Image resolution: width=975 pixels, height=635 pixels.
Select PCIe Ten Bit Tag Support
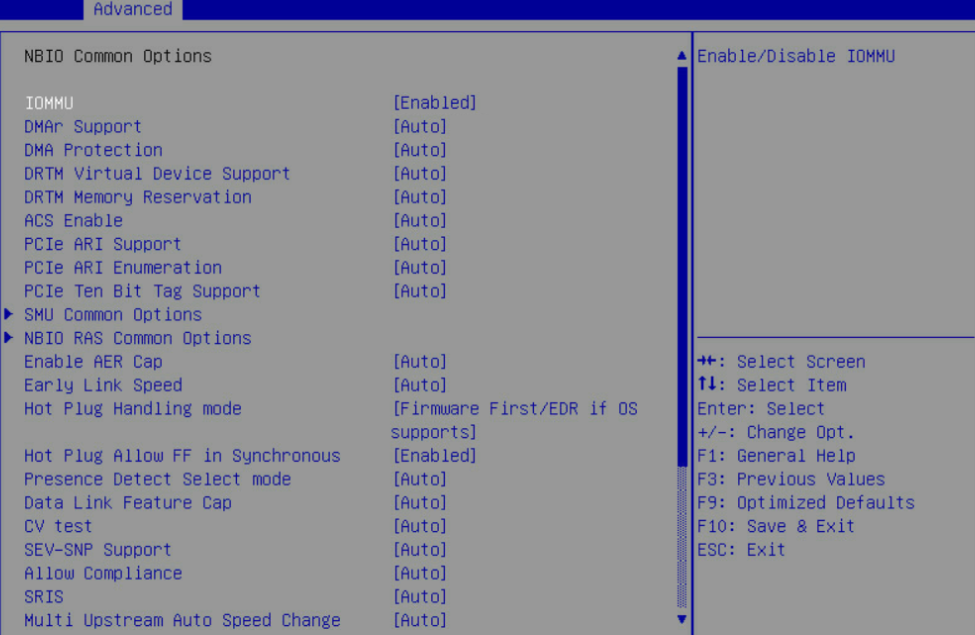coord(142,291)
